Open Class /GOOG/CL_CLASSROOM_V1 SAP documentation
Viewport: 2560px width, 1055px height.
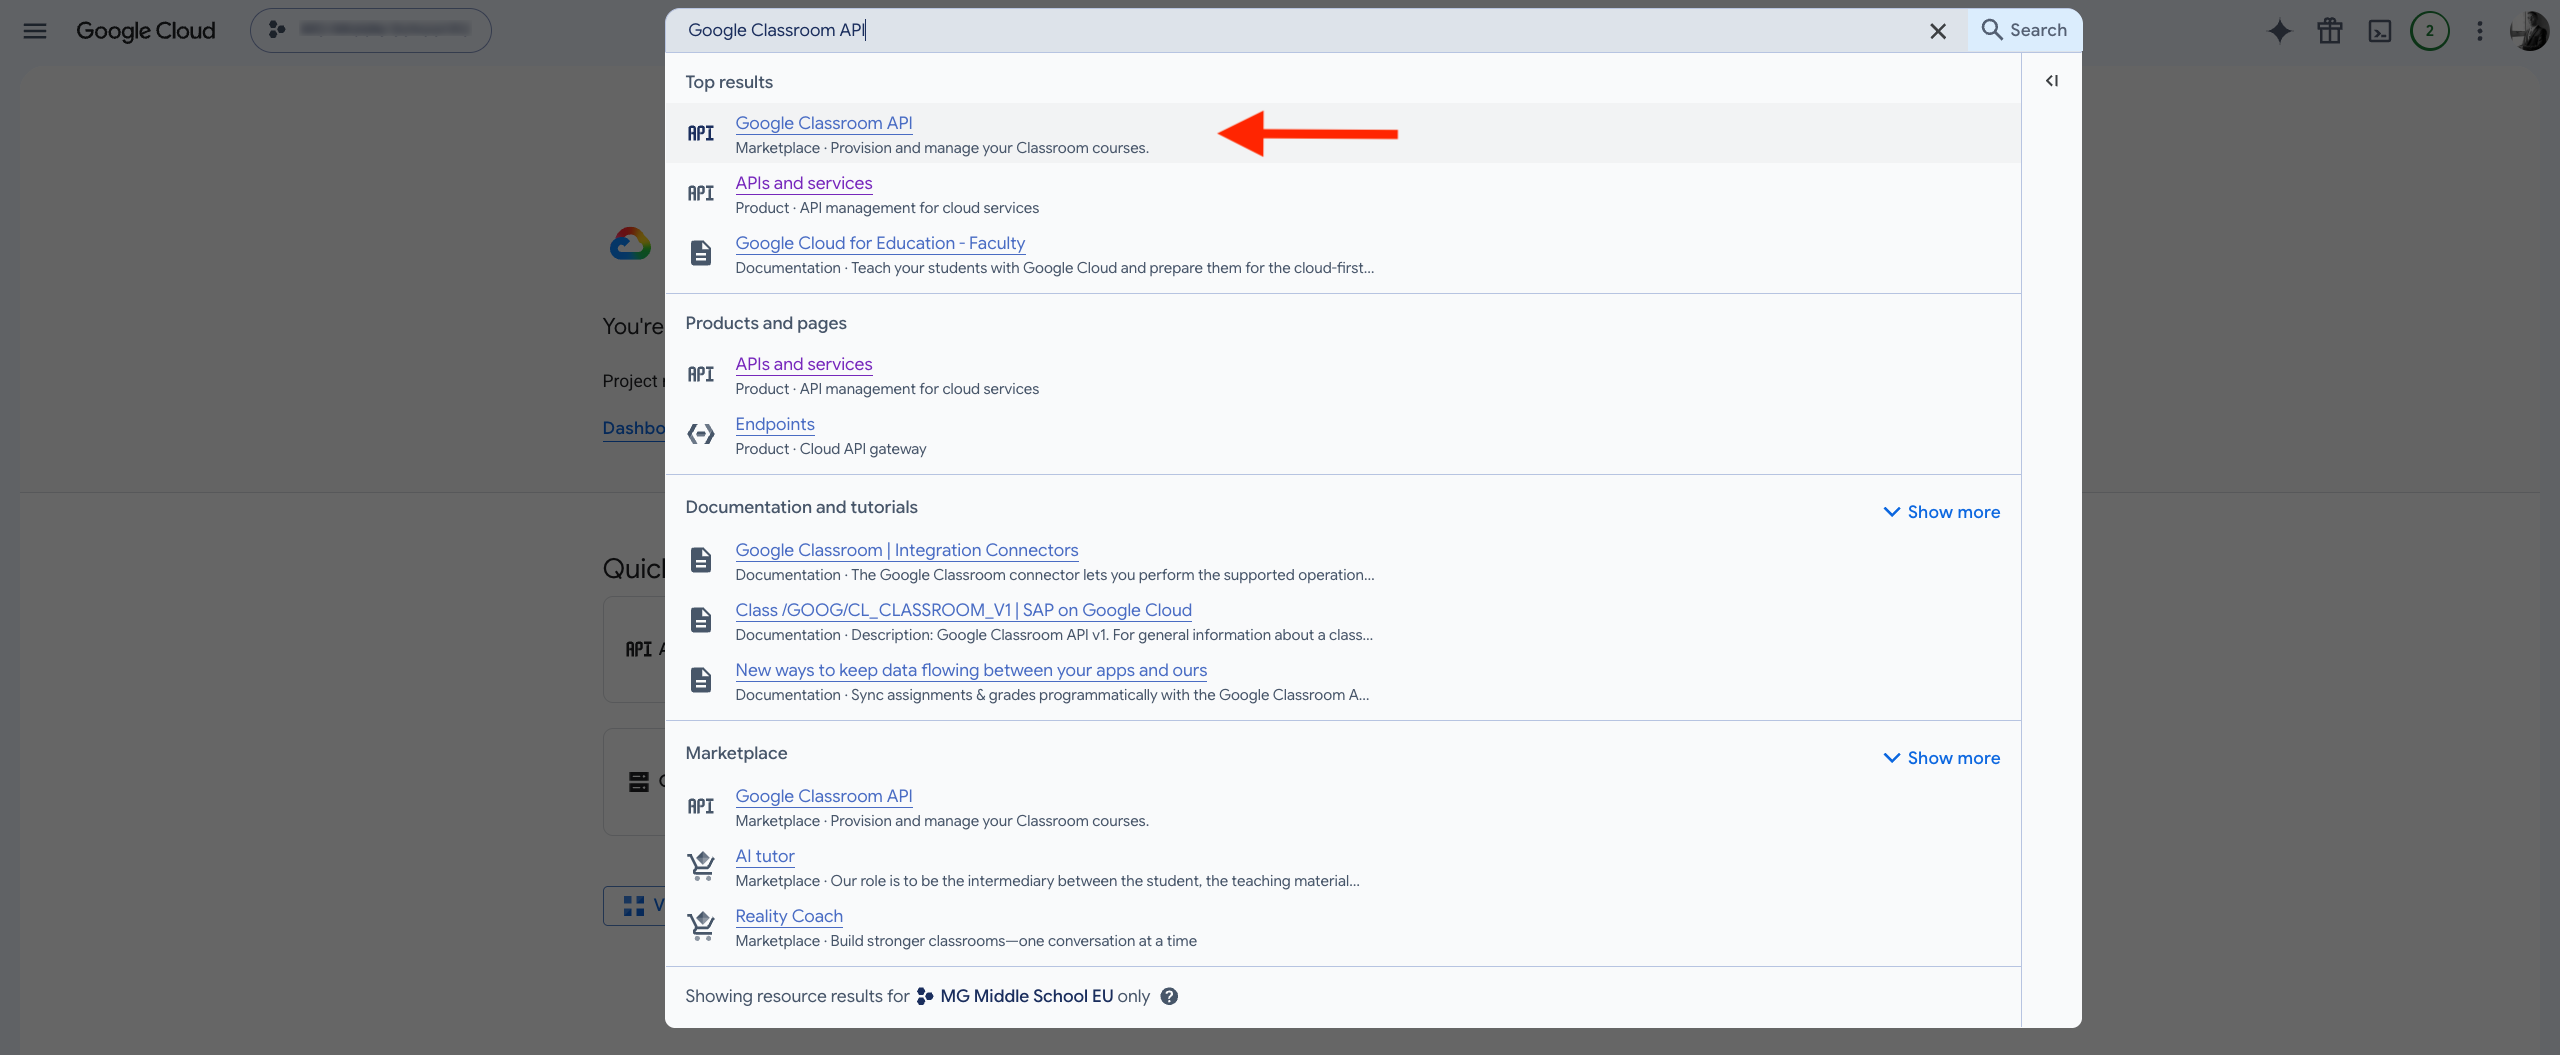tap(963, 610)
